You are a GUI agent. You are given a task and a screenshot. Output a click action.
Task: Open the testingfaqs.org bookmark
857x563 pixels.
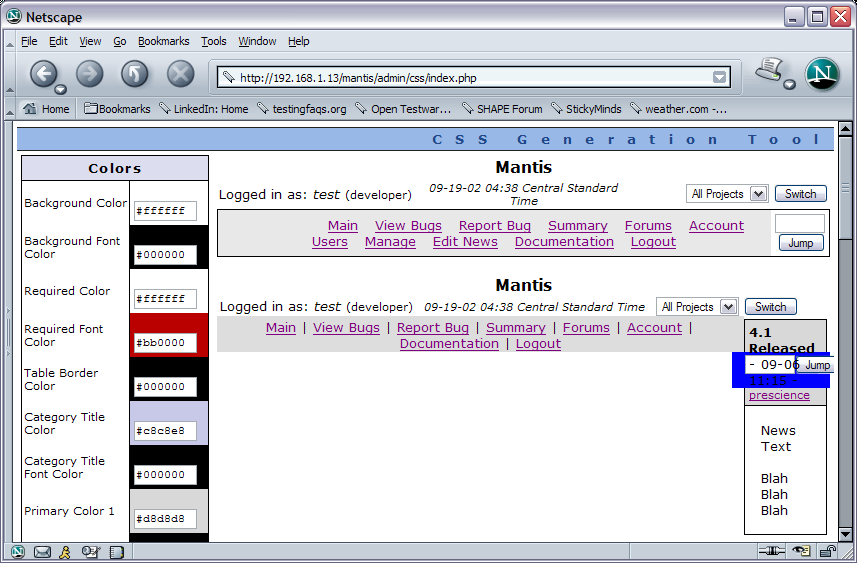[x=302, y=109]
